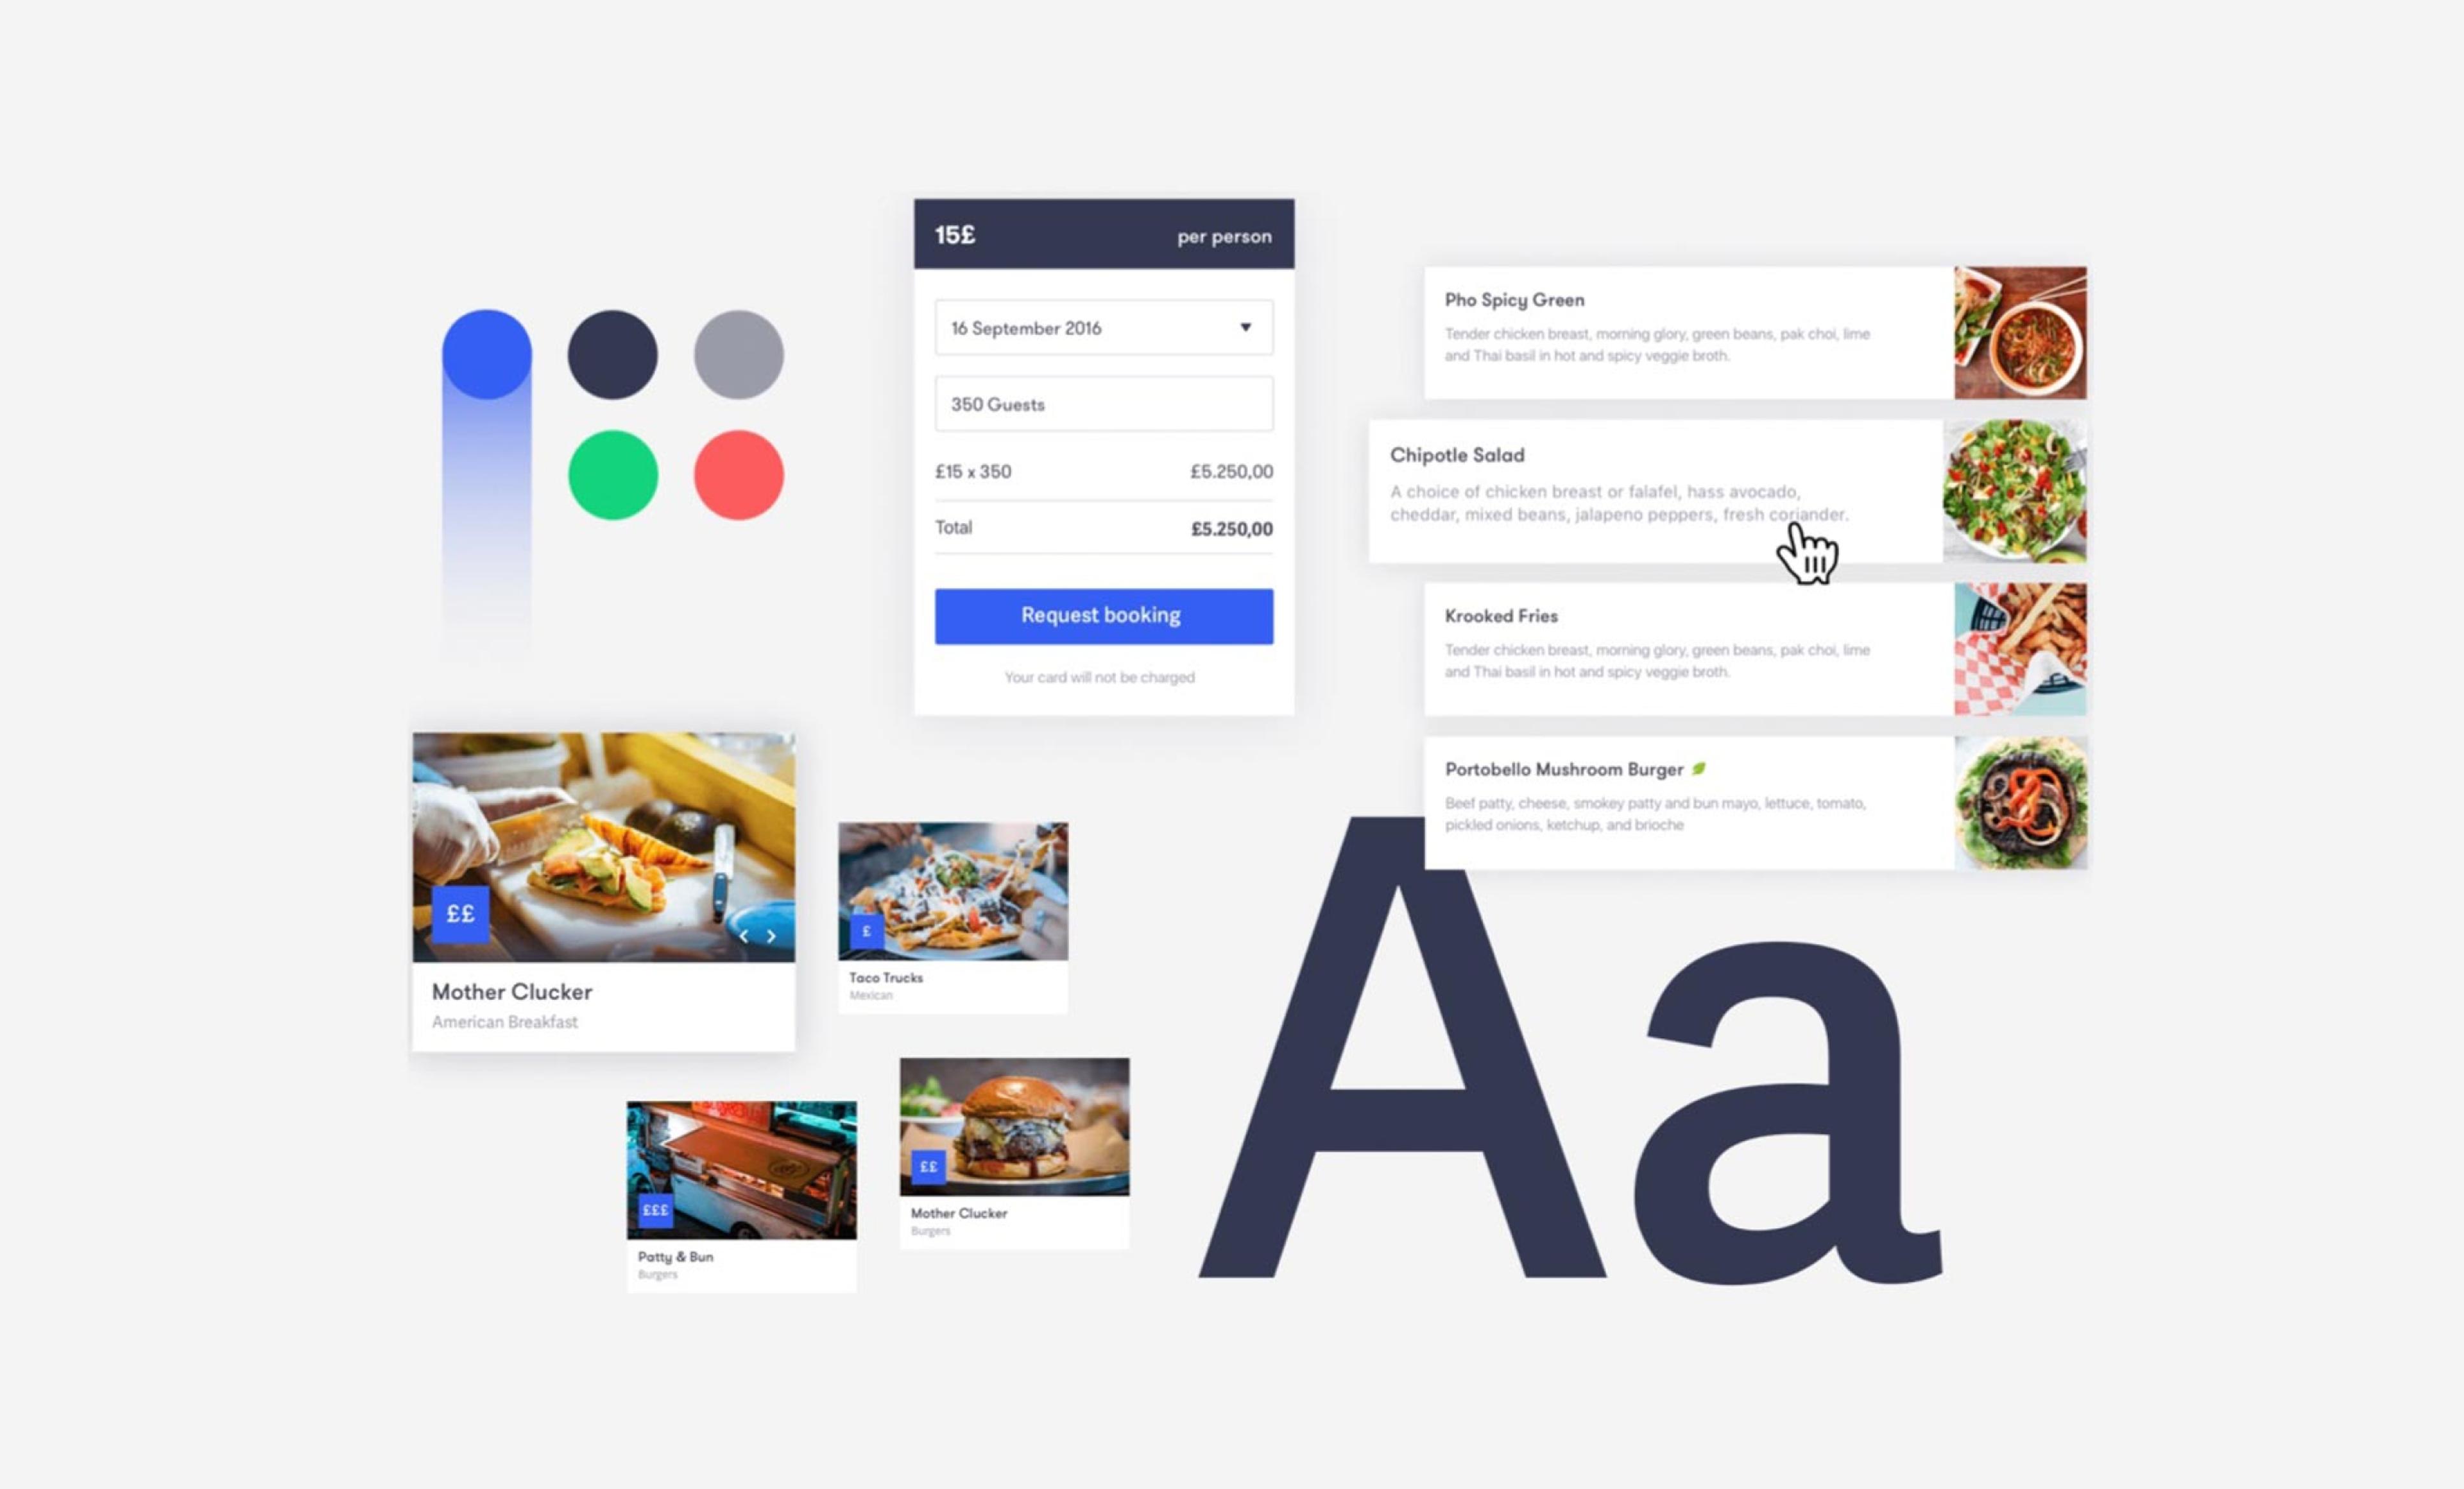Expand the 16 September 2016 date dropdown
The image size is (2464, 1489).
(x=1248, y=329)
